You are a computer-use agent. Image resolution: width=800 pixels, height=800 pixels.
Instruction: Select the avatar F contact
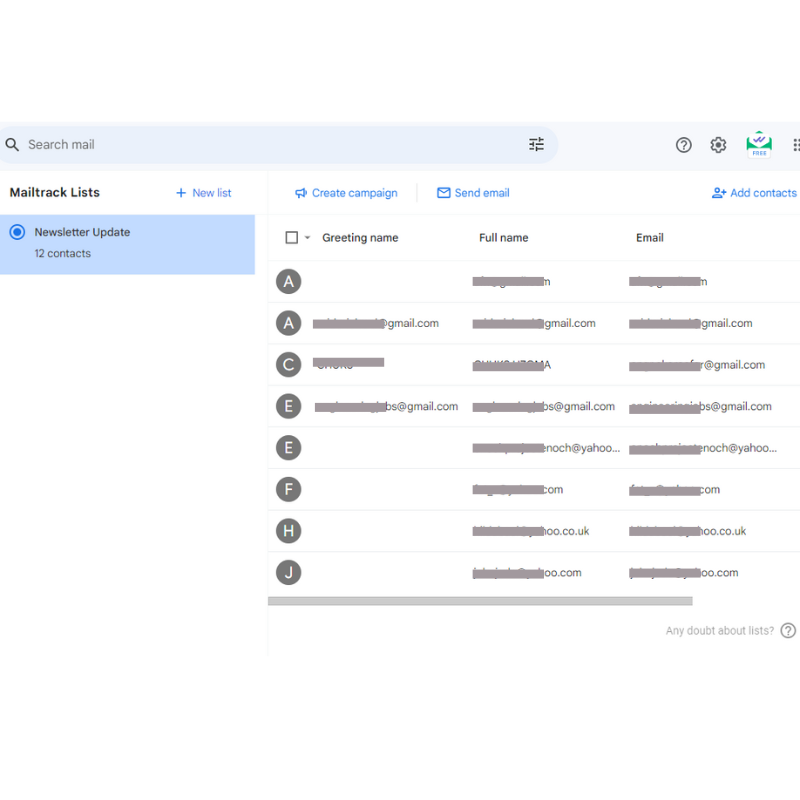pos(289,490)
